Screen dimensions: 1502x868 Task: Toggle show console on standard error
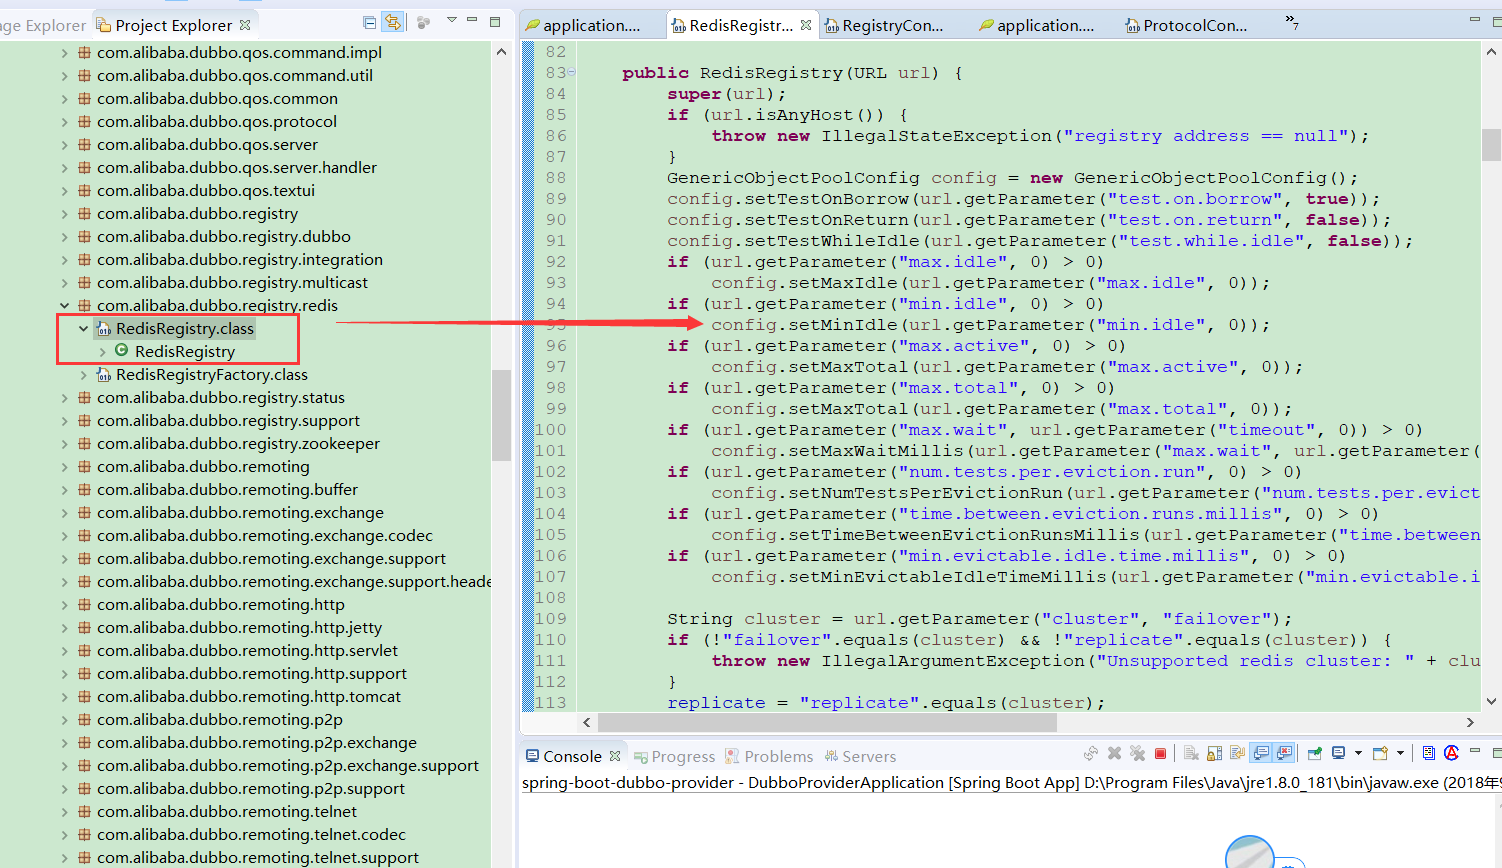[x=1284, y=753]
